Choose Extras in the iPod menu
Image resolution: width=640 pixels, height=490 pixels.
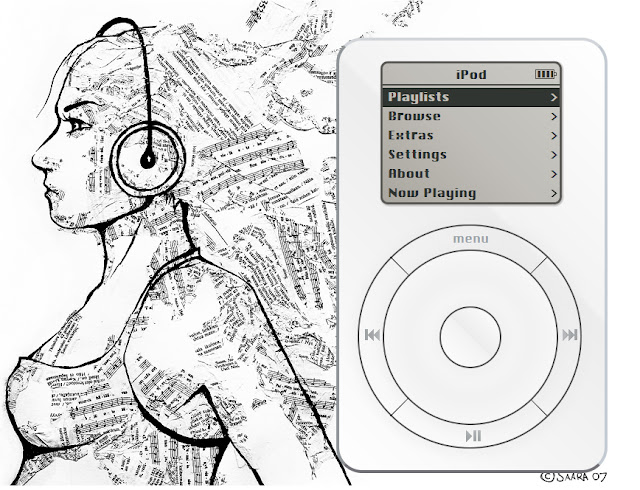[471, 136]
